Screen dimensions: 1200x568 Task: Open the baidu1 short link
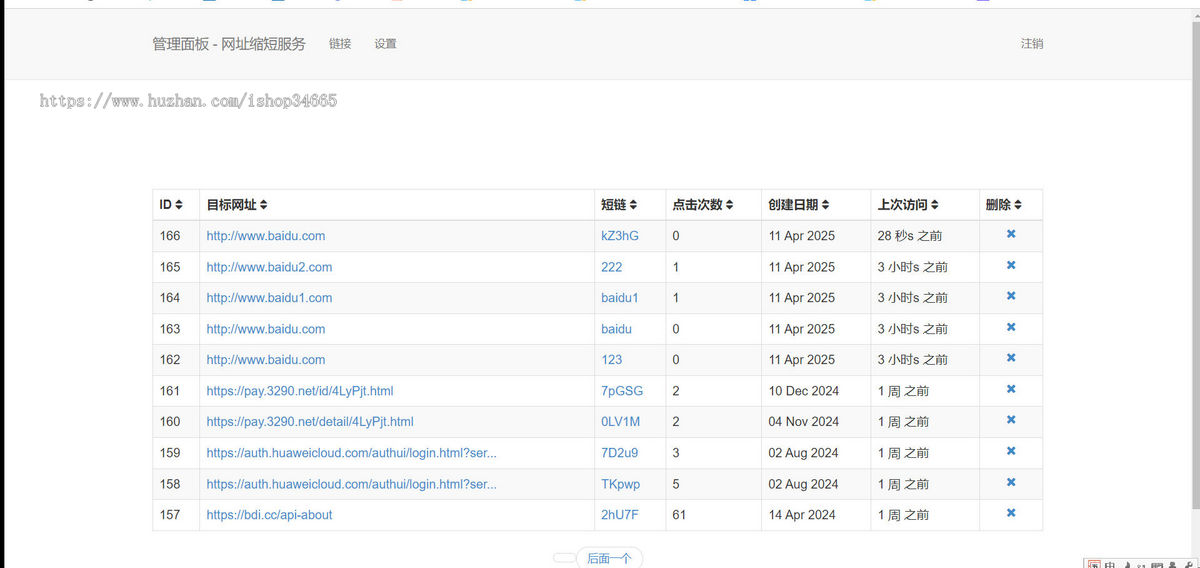coord(620,298)
